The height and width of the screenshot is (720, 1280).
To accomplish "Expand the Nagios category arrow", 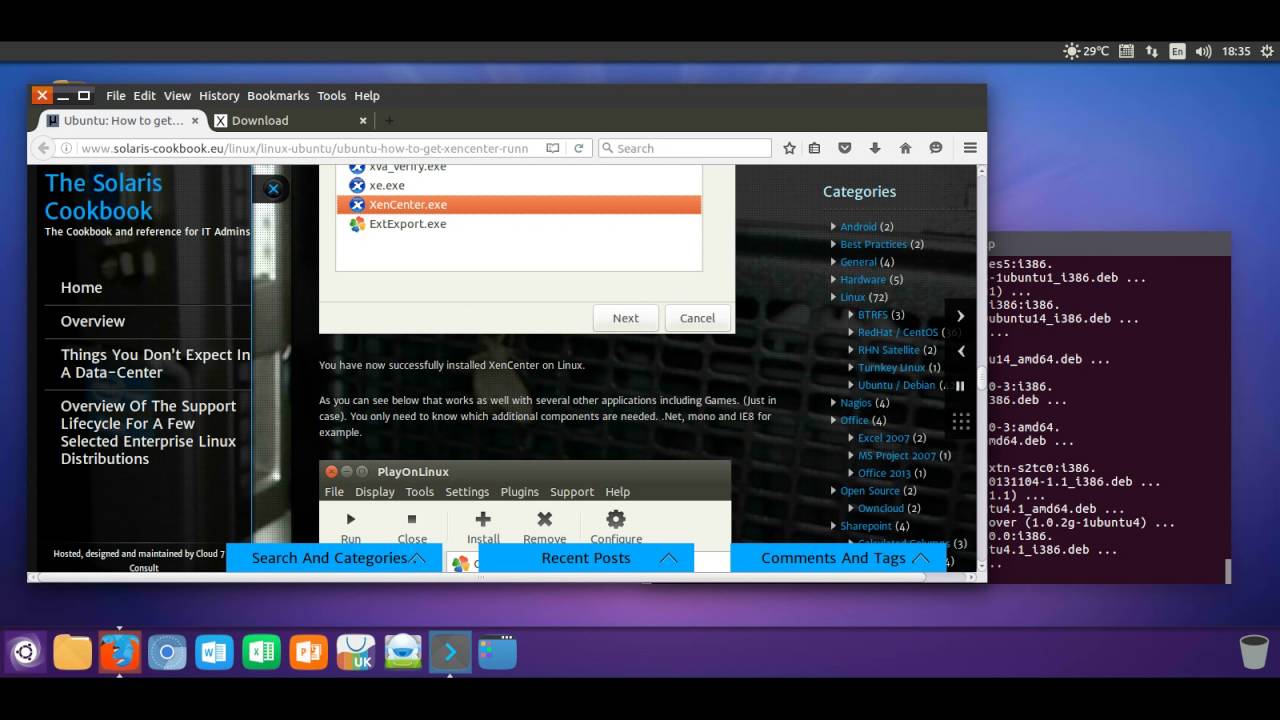I will [833, 403].
